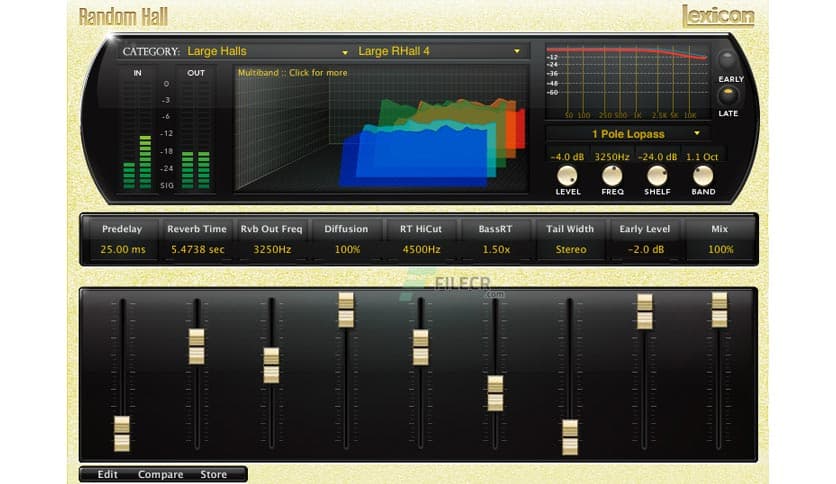Click the 3250Hz value above FREQ knob
Screen dimensions: 836x484
[x=612, y=157]
